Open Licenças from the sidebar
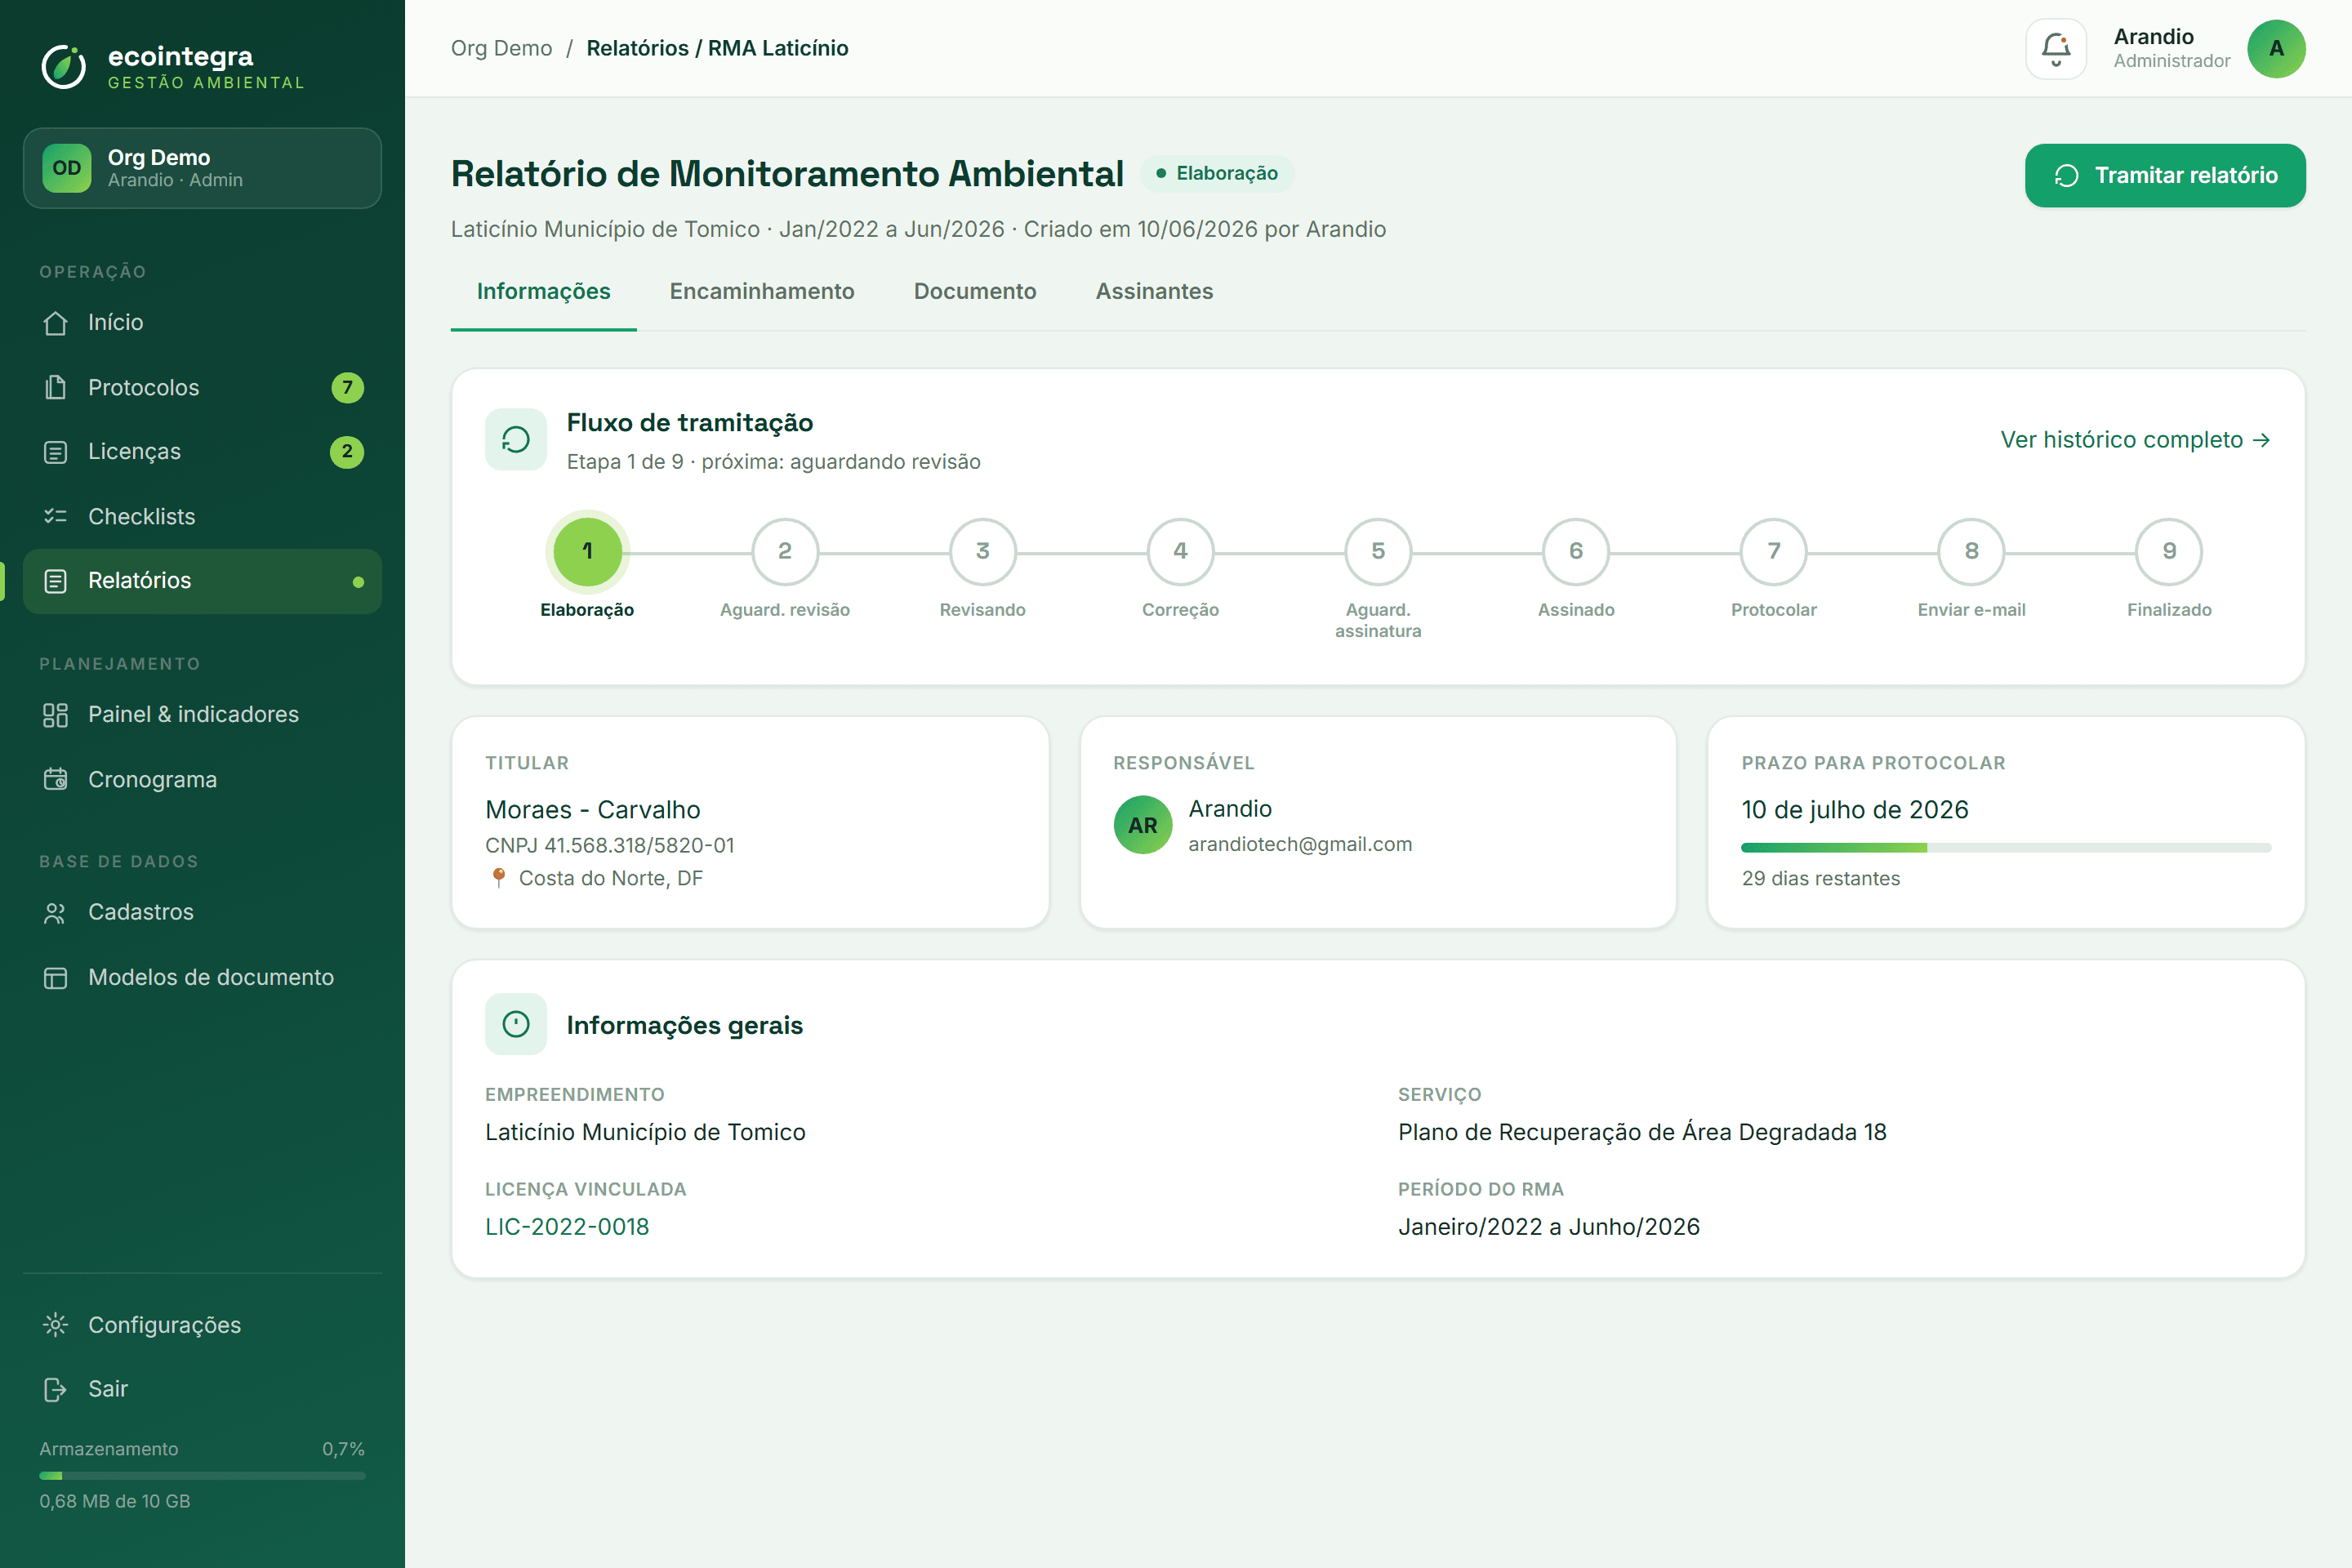 pos(202,452)
